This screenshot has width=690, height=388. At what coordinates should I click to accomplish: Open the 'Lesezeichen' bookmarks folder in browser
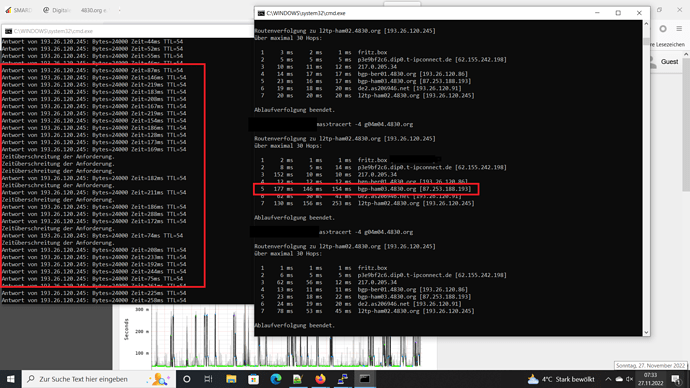[667, 44]
